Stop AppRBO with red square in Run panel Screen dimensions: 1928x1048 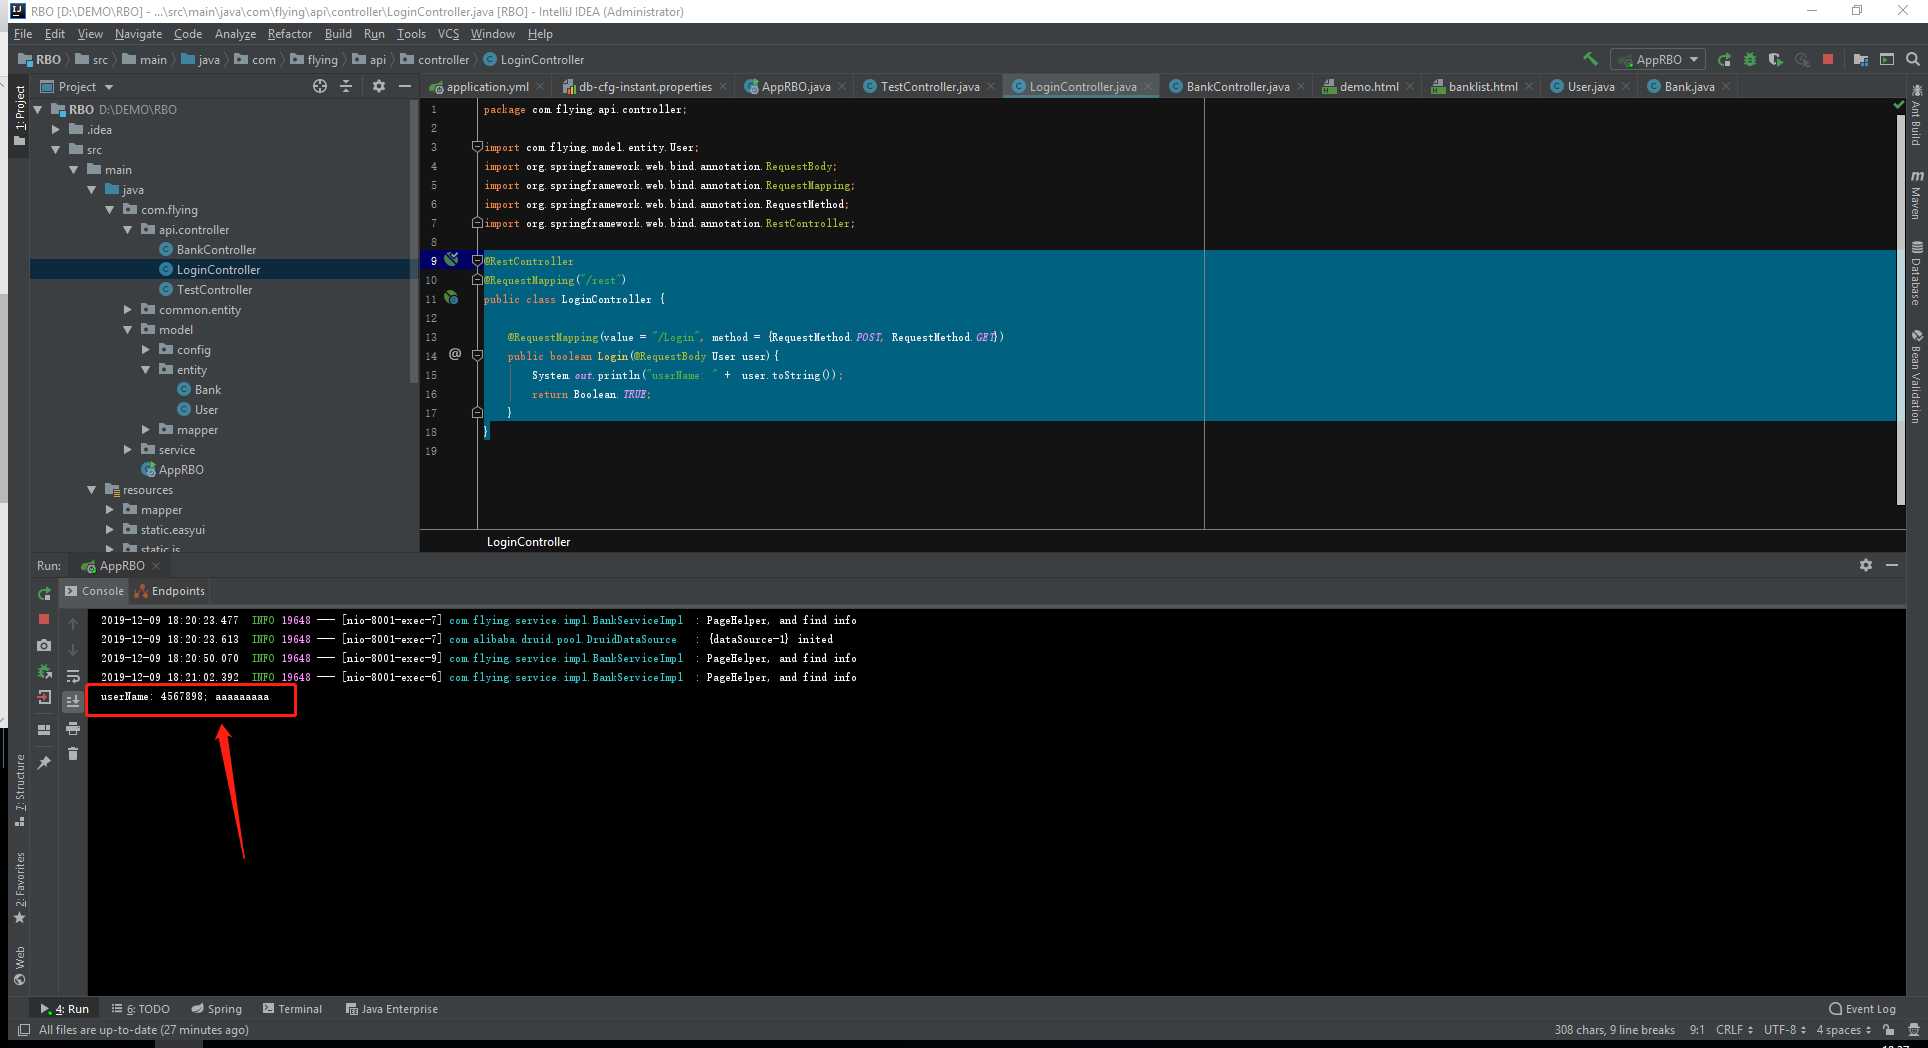pos(44,620)
